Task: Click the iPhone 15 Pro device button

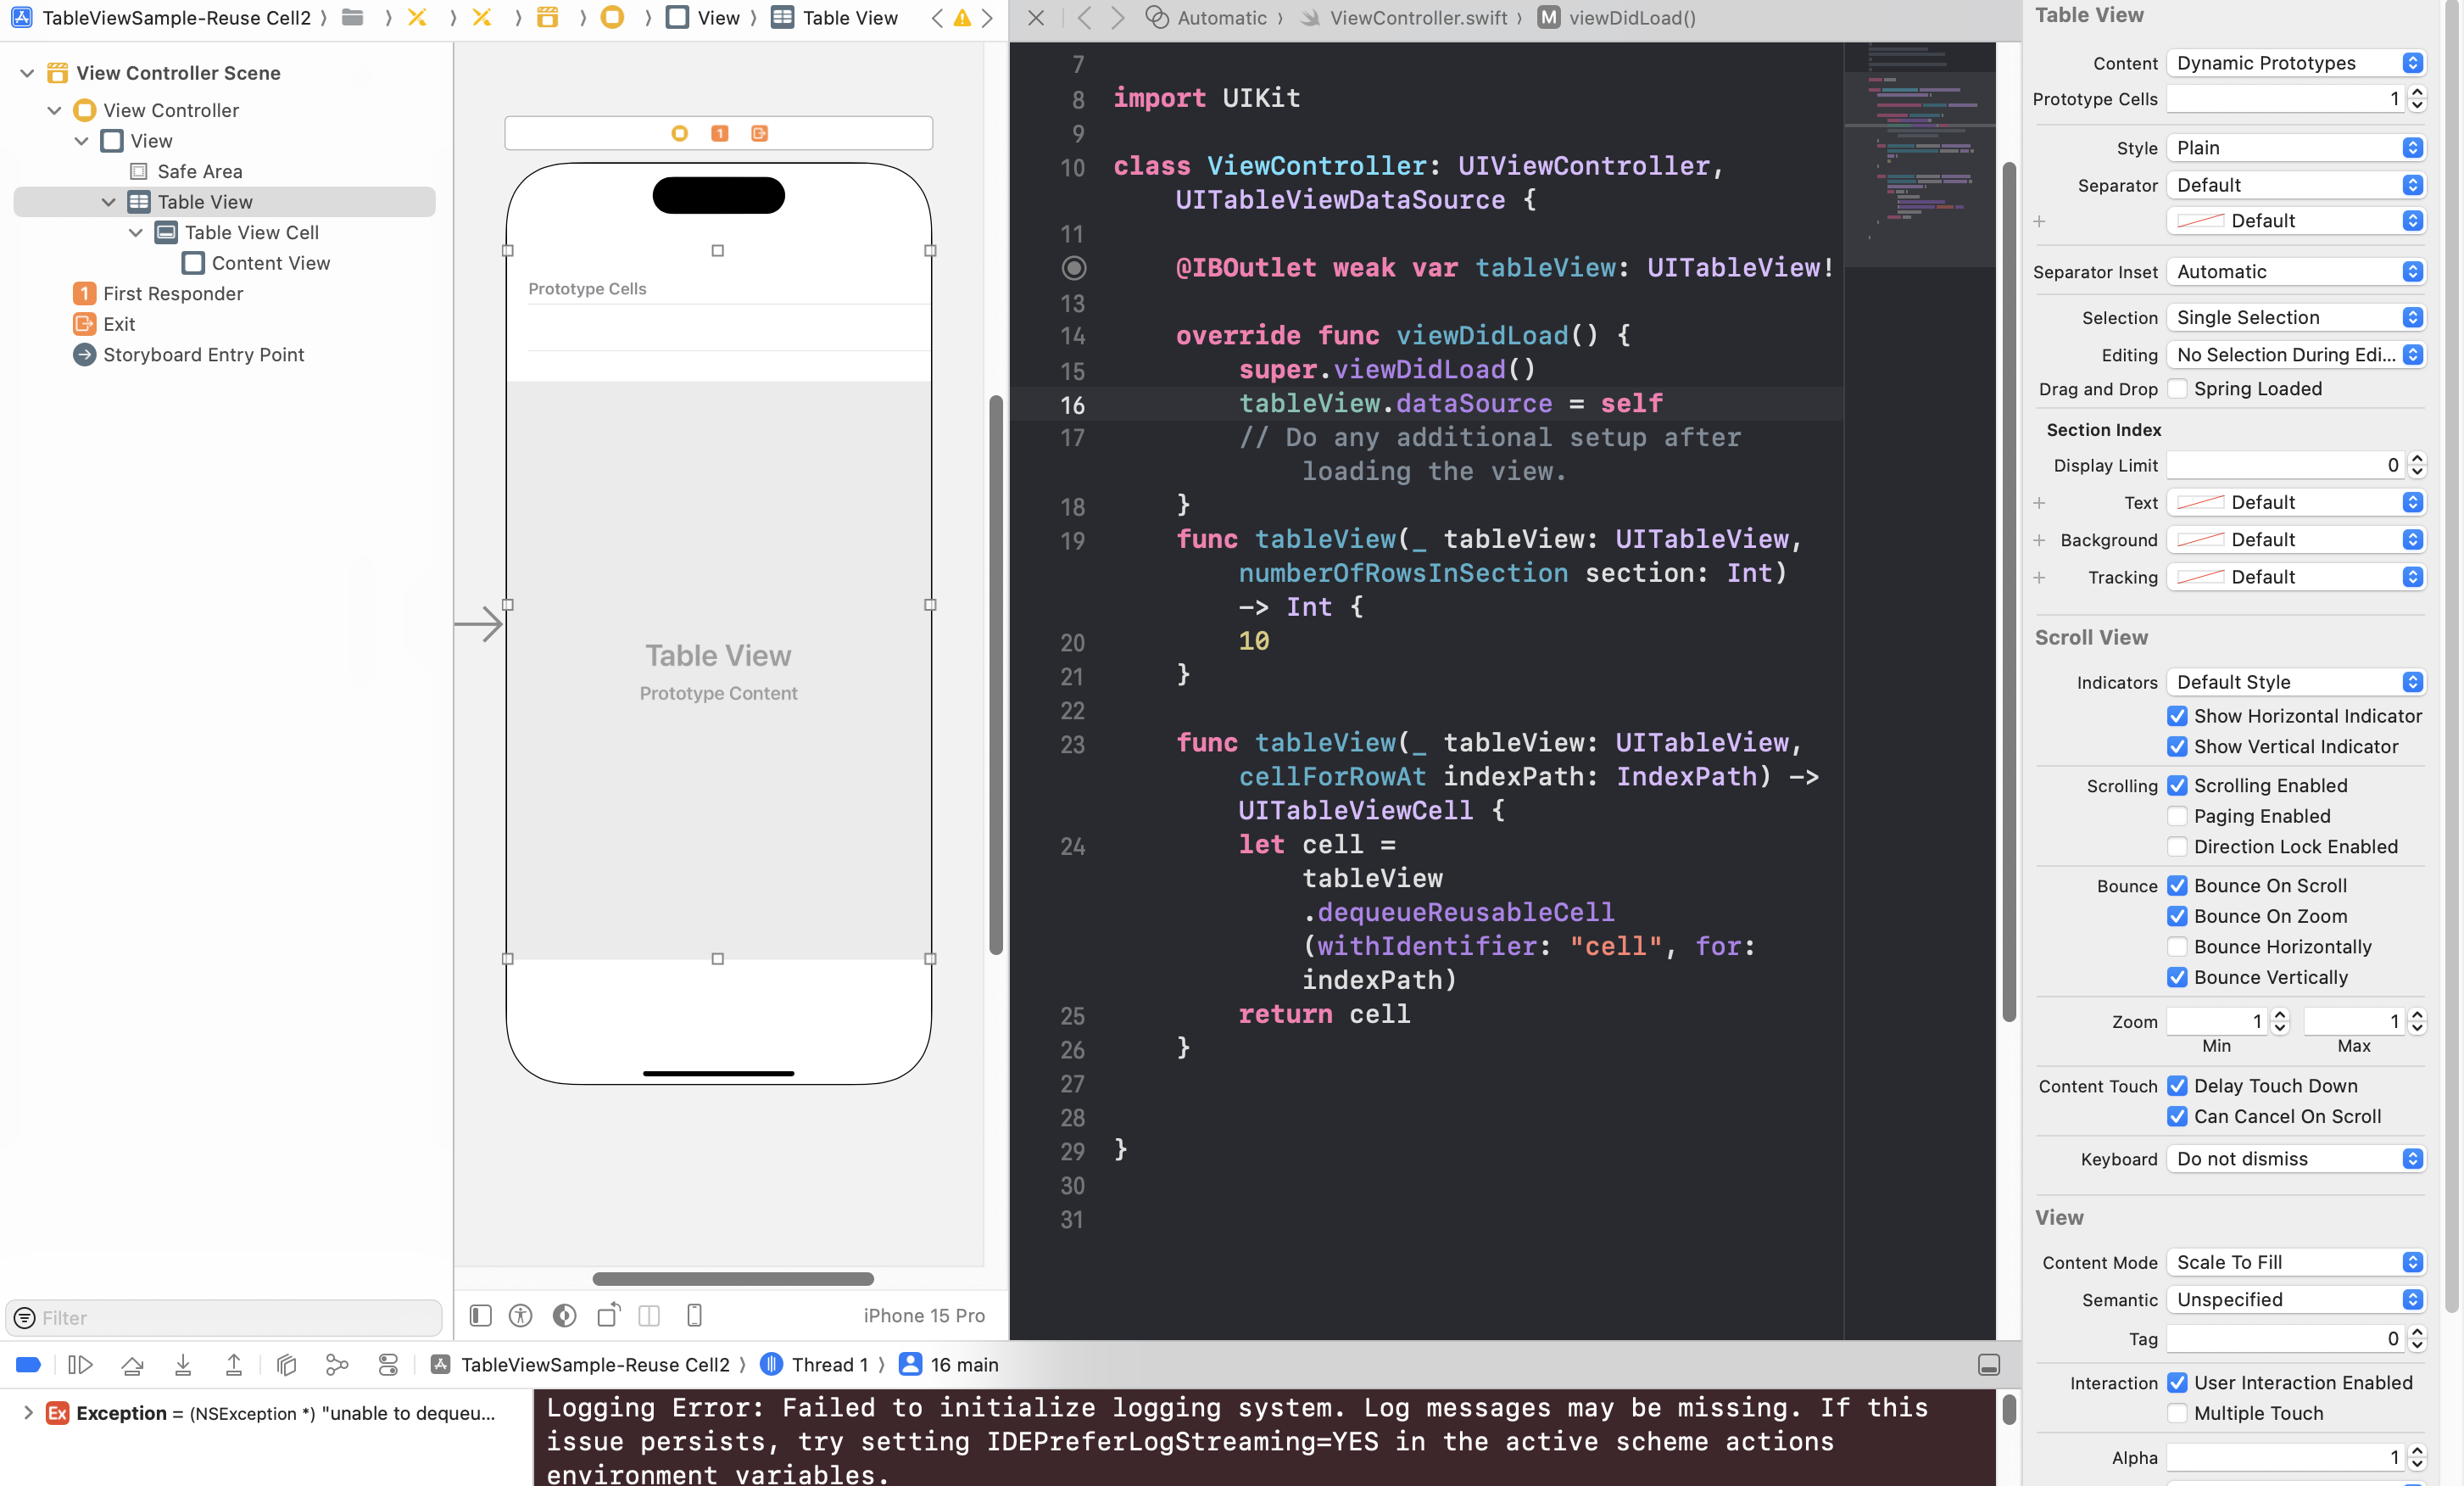Action: [x=923, y=1316]
